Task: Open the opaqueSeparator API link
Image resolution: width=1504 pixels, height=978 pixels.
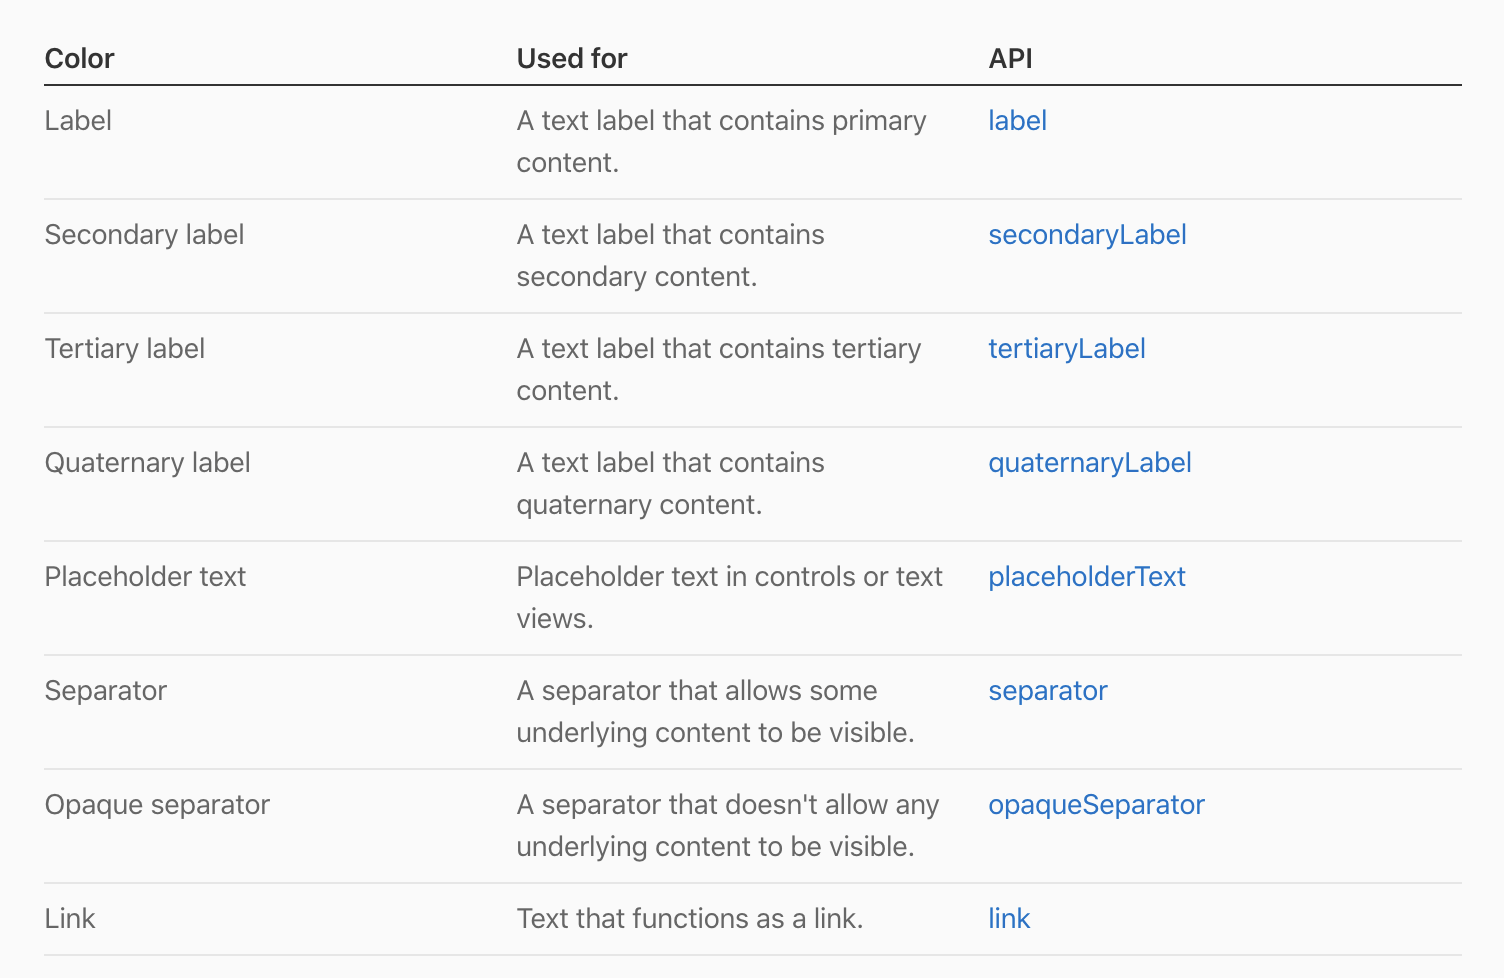Action: (1096, 805)
